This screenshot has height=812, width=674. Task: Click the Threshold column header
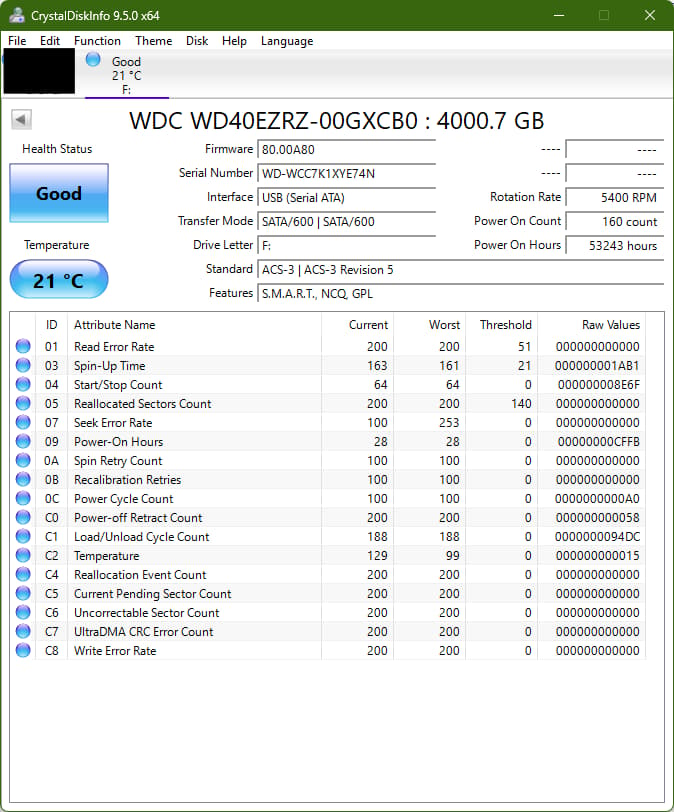tap(501, 325)
